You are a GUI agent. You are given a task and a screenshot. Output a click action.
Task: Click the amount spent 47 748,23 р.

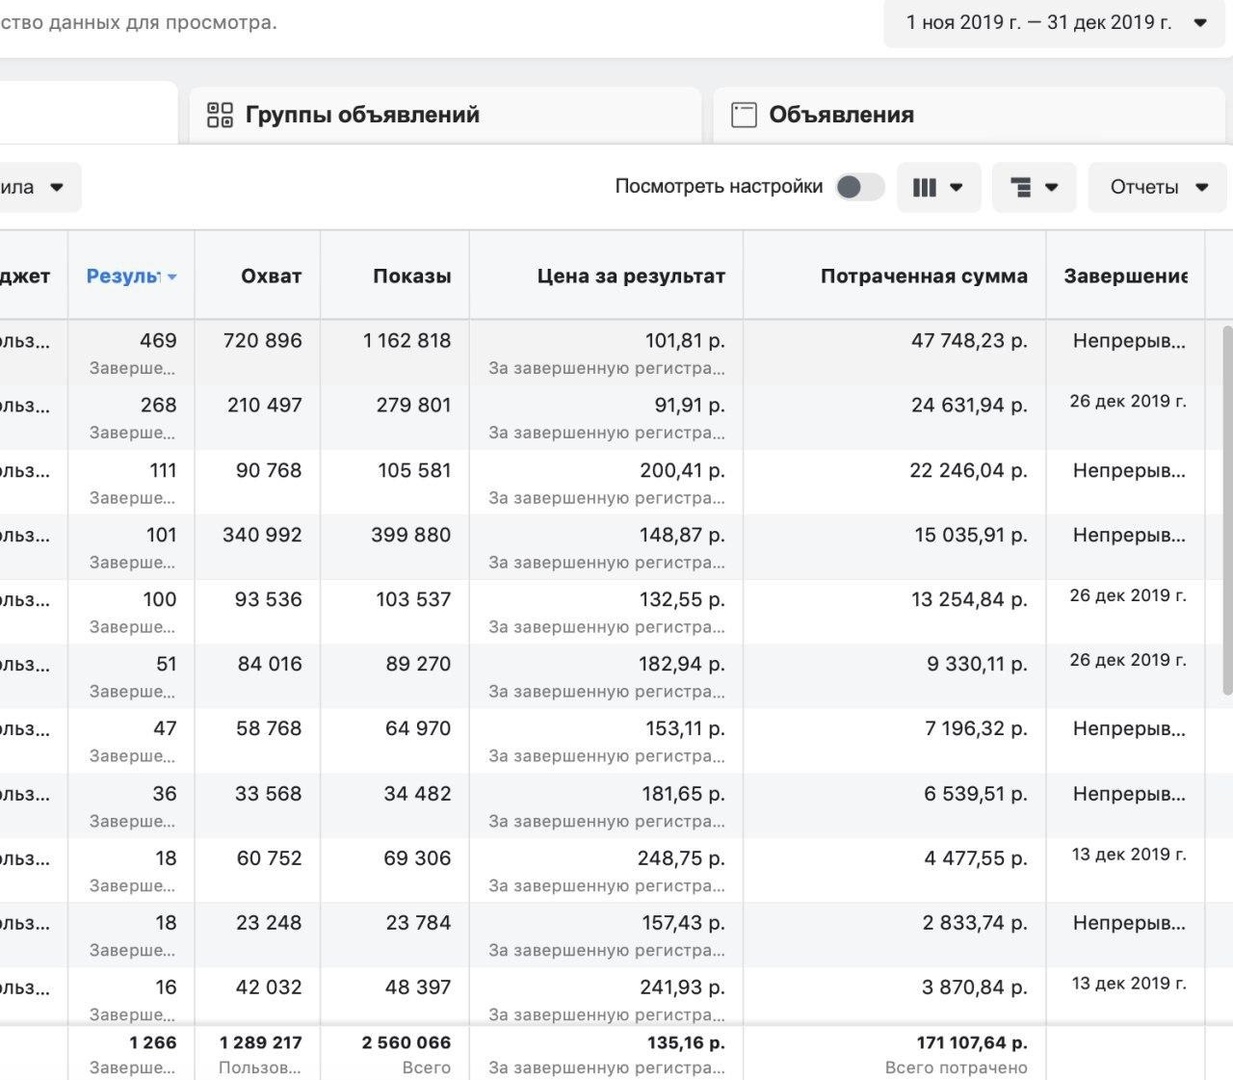969,341
